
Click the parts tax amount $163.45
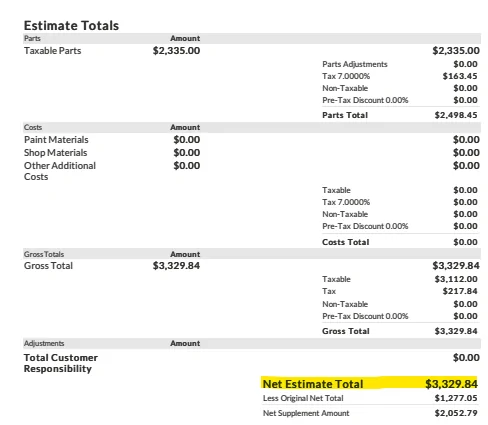pyautogui.click(x=460, y=76)
